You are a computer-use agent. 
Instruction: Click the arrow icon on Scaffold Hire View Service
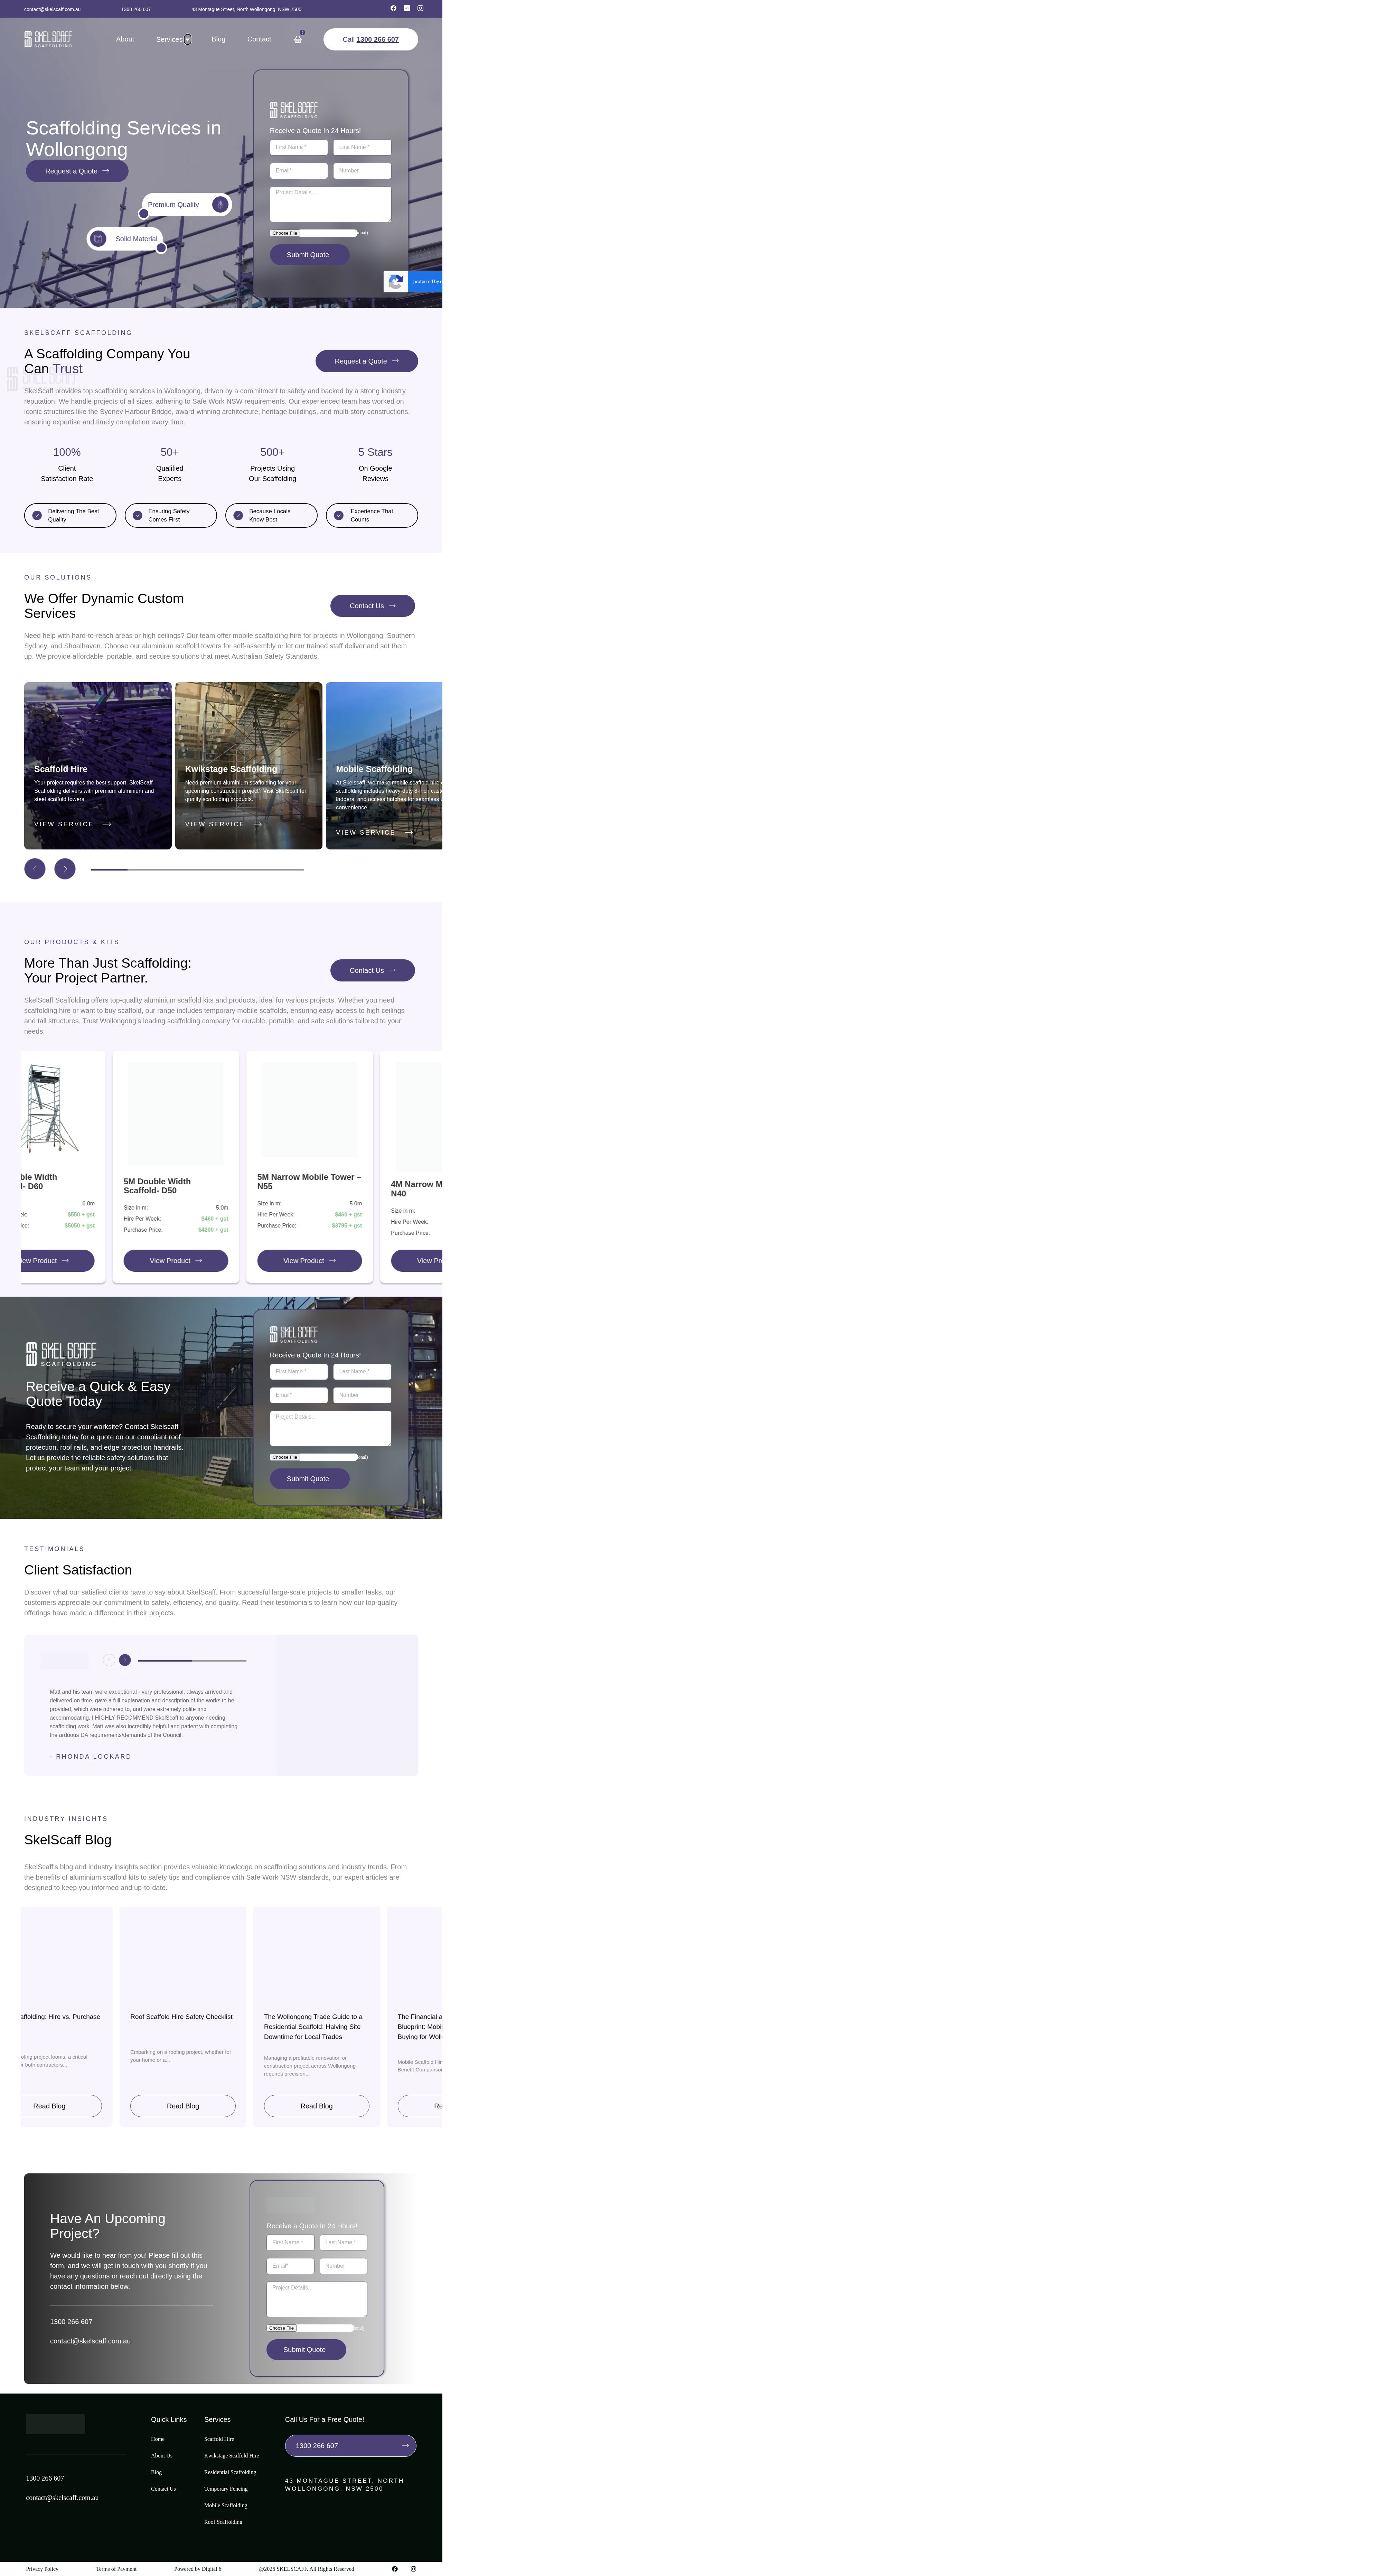pos(107,824)
